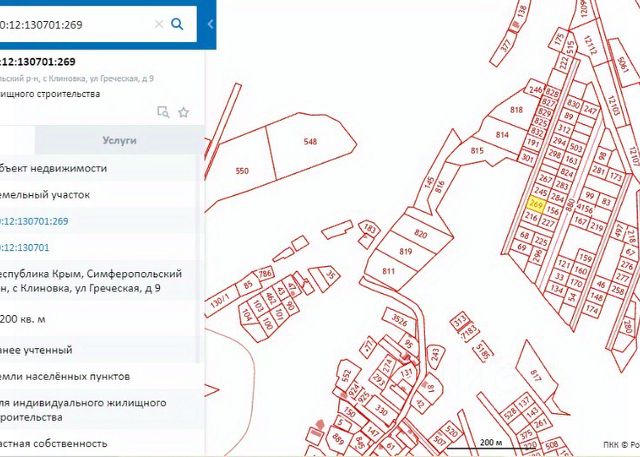This screenshot has width=640, height=457.
Task: Select highlighted yellow parcel 269
Action: pyautogui.click(x=536, y=204)
